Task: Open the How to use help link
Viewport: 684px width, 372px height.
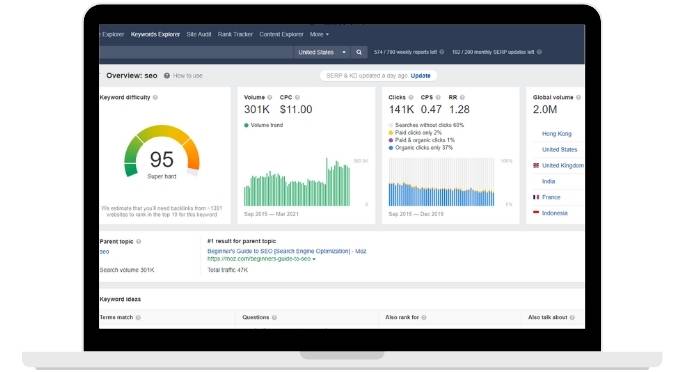Action: pos(188,76)
